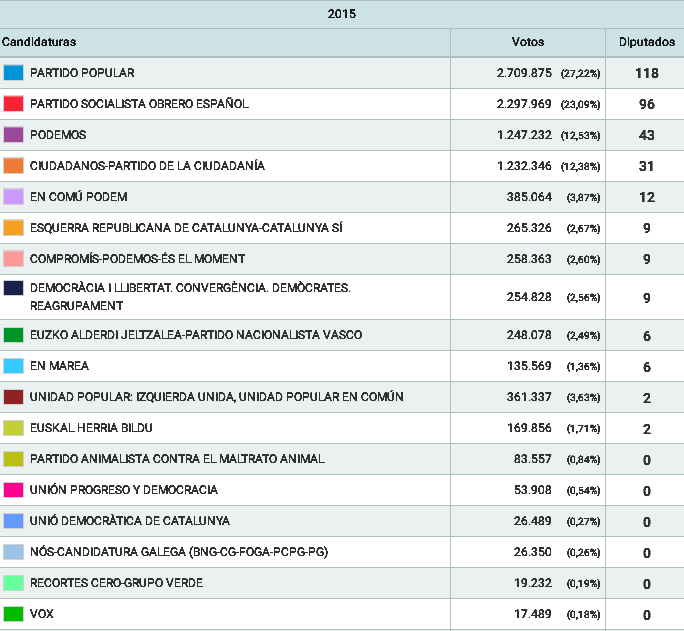Viewport: 684px width, 631px height.
Task: Select PARTIDO ANIMALISTA CONTRA EL MALTRATO ANIMAL
Action: tap(177, 459)
